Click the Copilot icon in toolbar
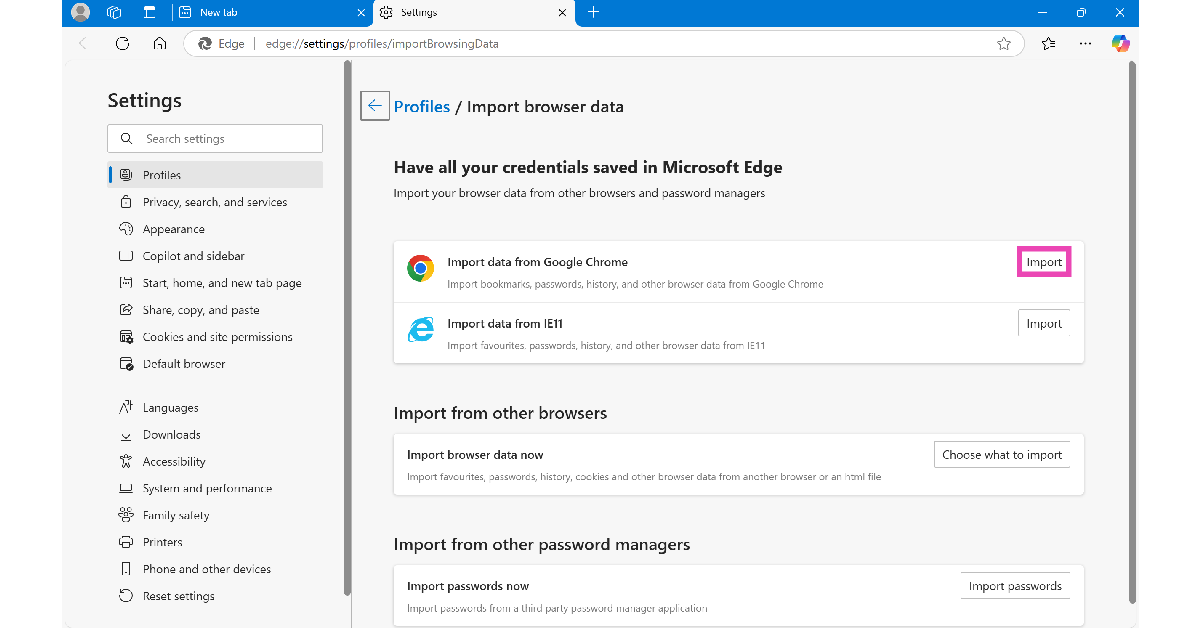The image size is (1200, 628). click(x=1120, y=44)
